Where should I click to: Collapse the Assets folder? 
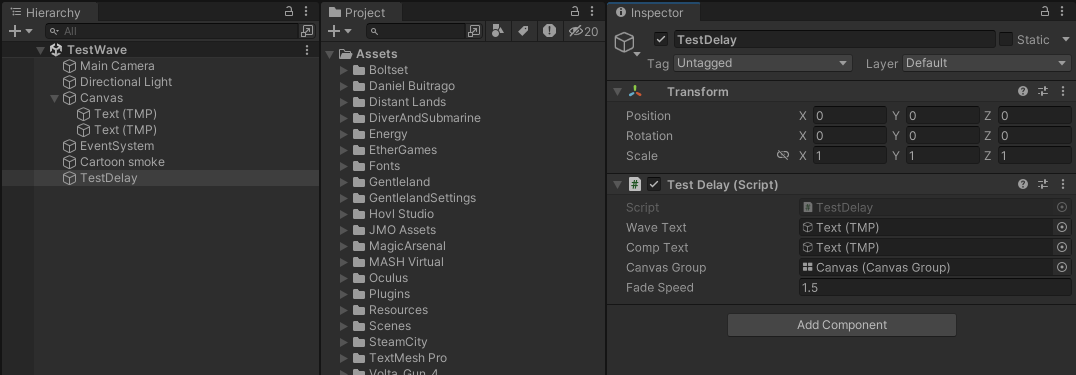coord(329,54)
